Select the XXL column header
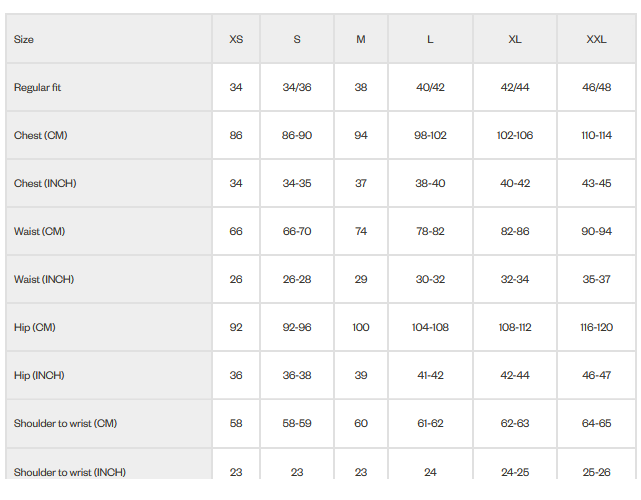The width and height of the screenshot is (641, 500). pyautogui.click(x=596, y=39)
